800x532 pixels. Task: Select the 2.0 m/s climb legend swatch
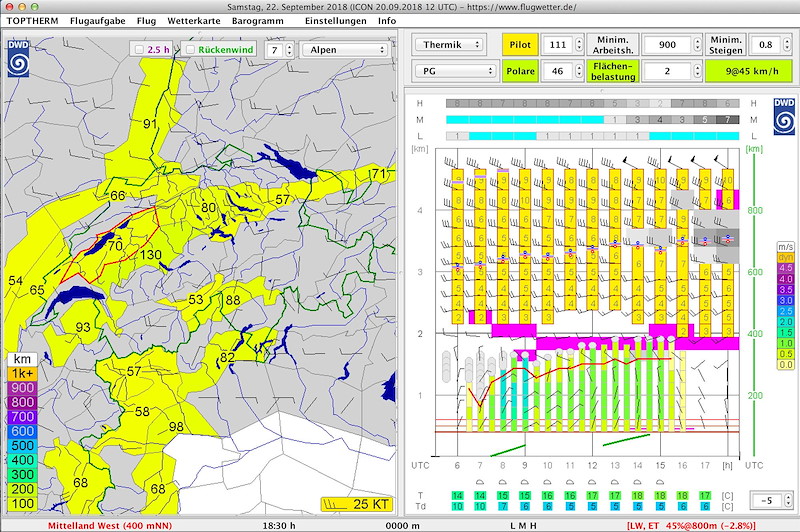(x=786, y=322)
